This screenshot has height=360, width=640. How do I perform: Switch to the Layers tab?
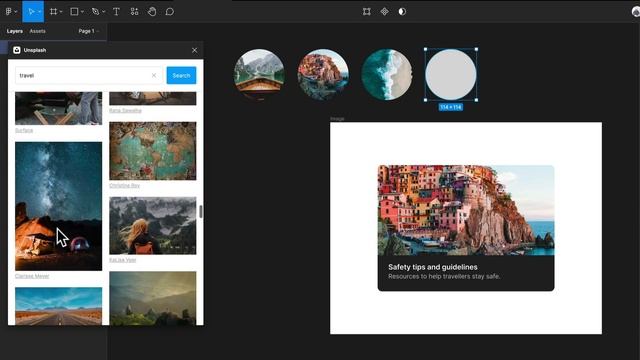(x=15, y=31)
